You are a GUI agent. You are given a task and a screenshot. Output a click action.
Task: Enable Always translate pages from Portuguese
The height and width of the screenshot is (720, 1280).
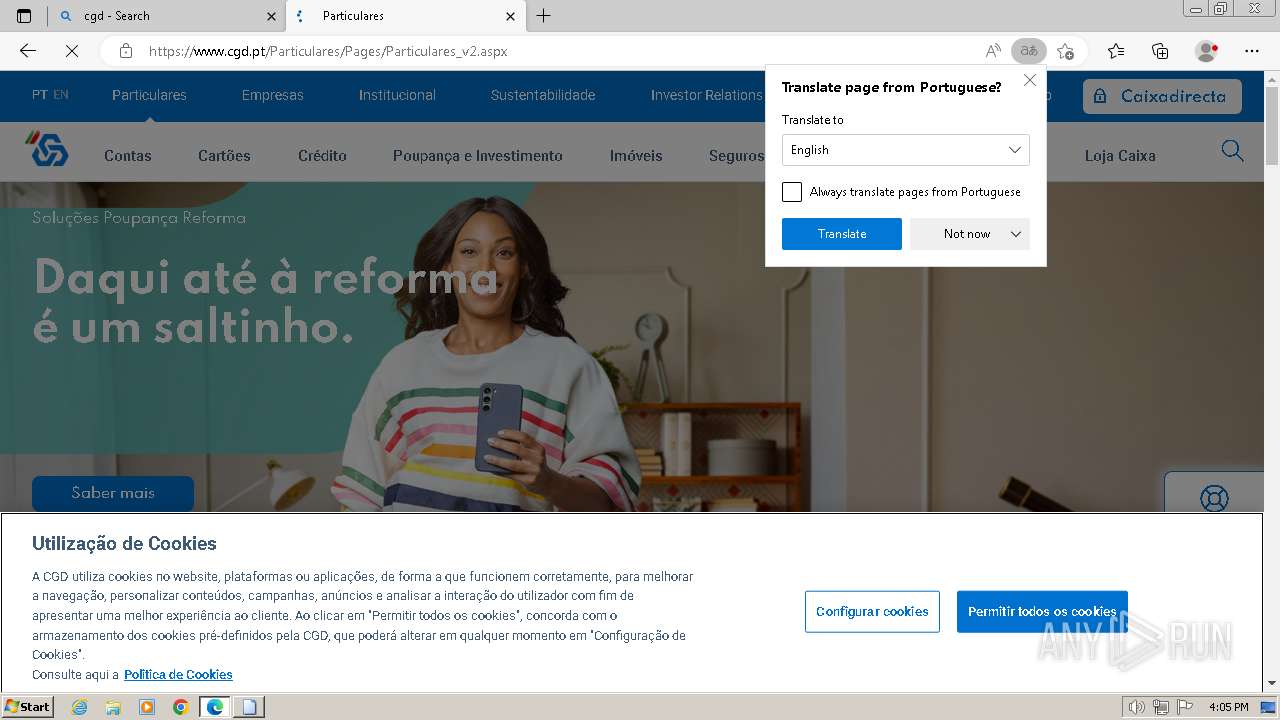coord(792,192)
